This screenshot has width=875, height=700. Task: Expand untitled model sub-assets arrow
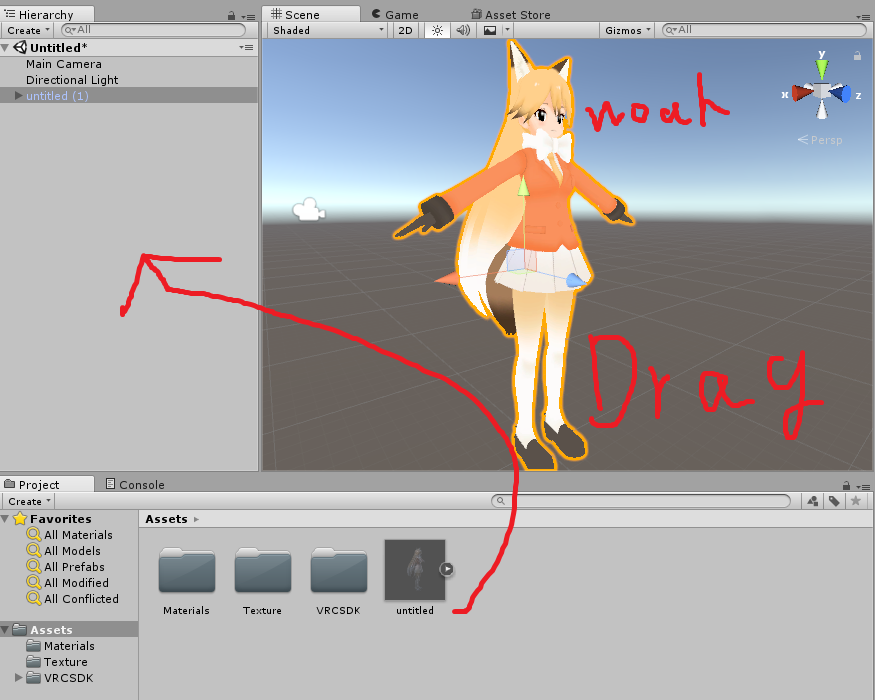[x=446, y=569]
